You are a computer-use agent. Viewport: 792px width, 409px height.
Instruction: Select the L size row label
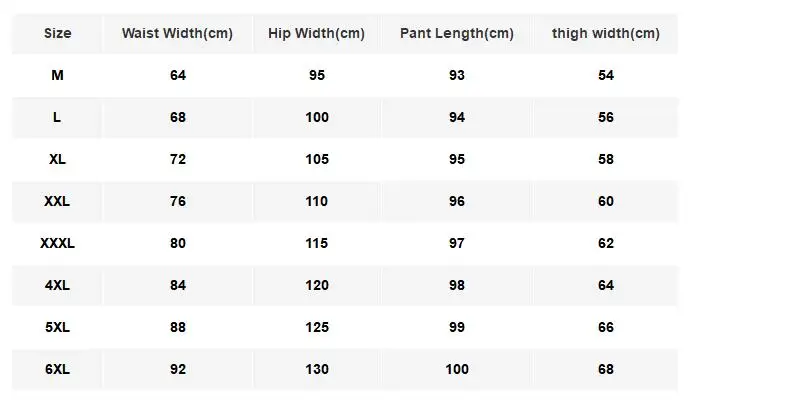pyautogui.click(x=58, y=117)
